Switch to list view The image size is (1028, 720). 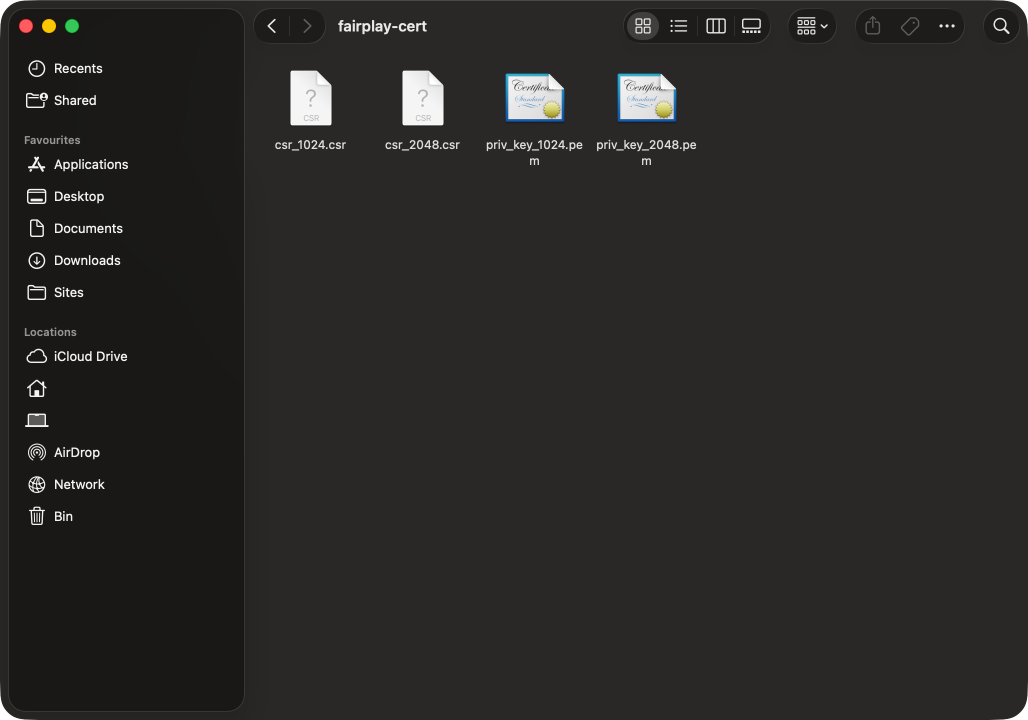point(679,26)
